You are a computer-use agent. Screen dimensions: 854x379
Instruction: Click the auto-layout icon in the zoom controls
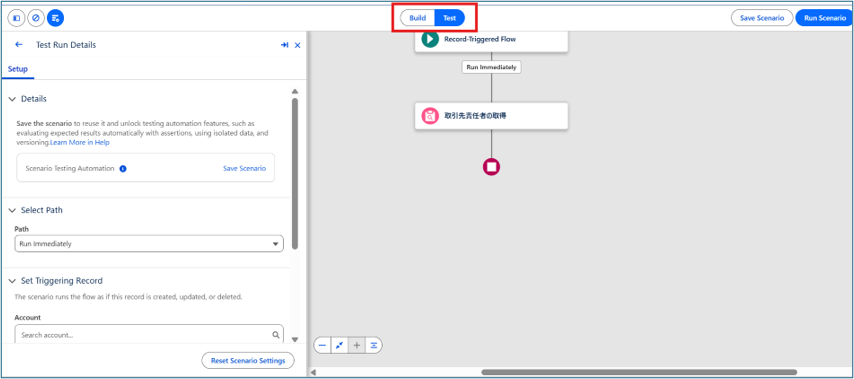point(374,345)
